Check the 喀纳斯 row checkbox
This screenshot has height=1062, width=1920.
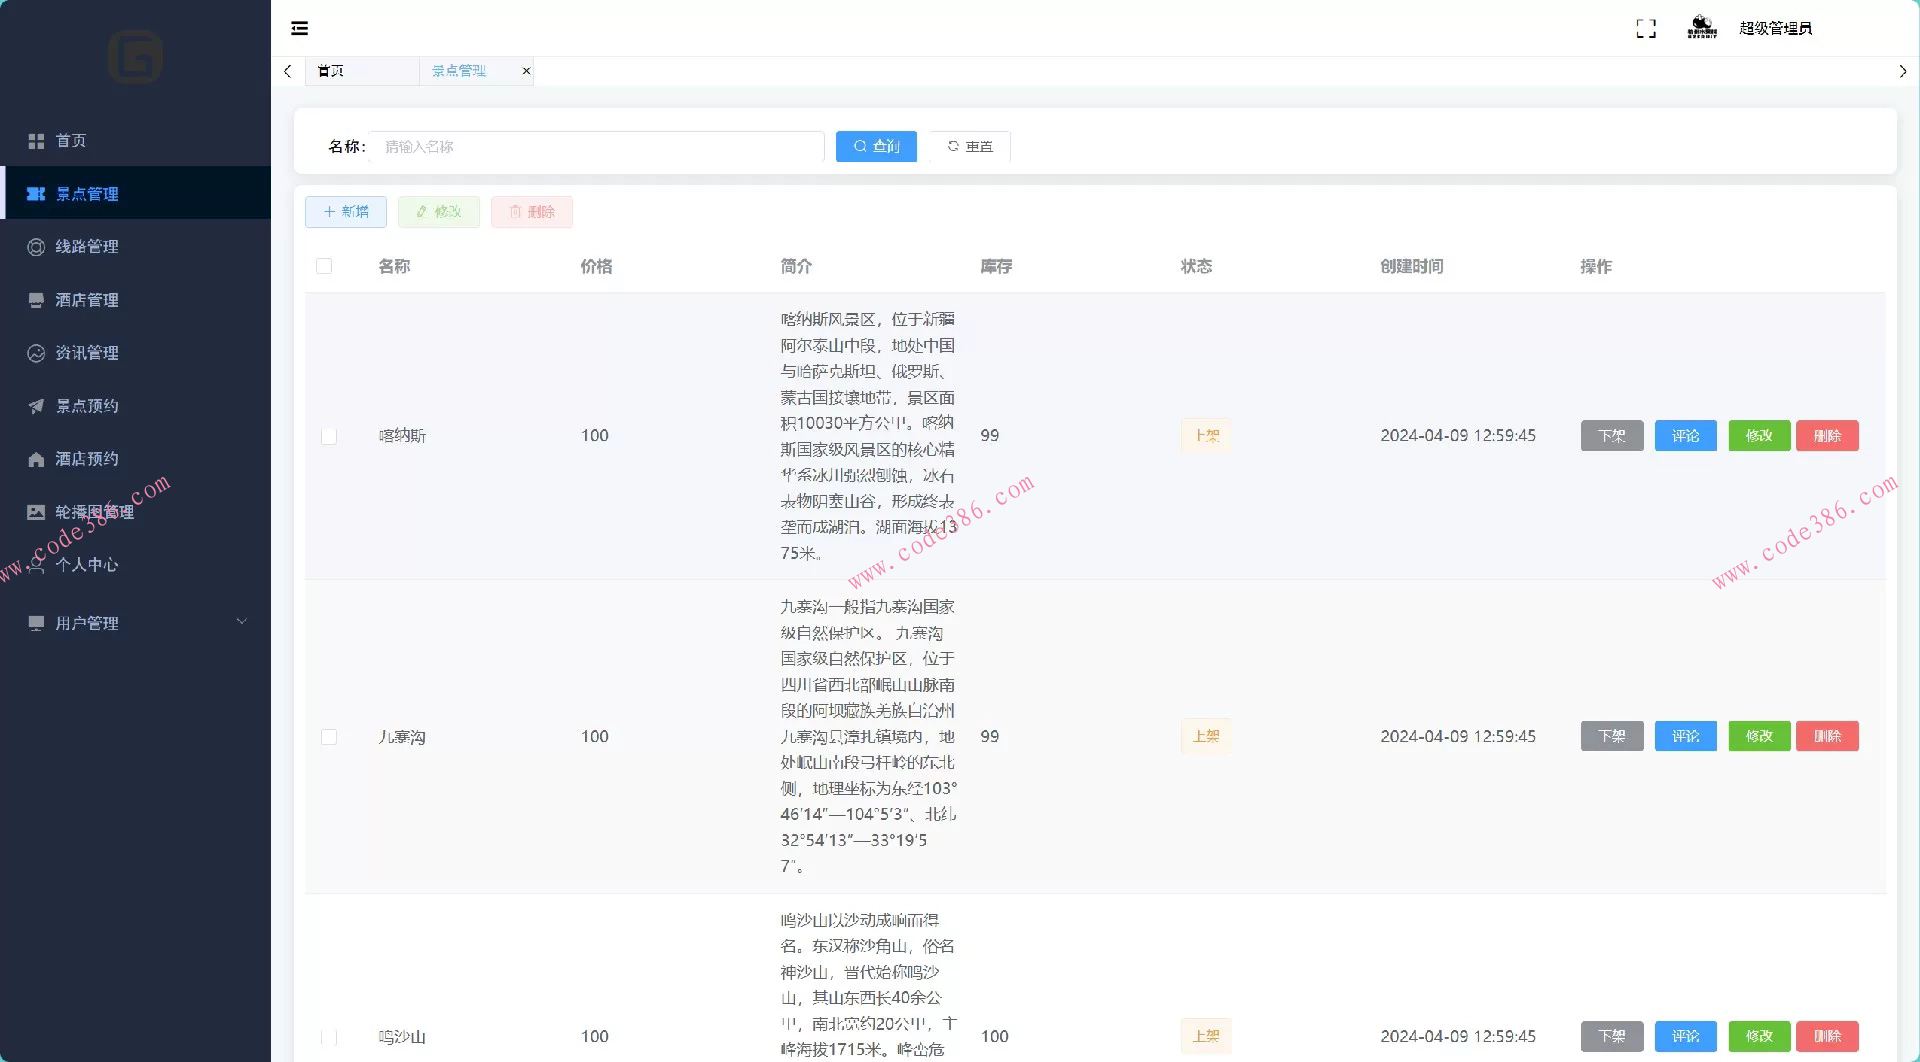tap(329, 436)
